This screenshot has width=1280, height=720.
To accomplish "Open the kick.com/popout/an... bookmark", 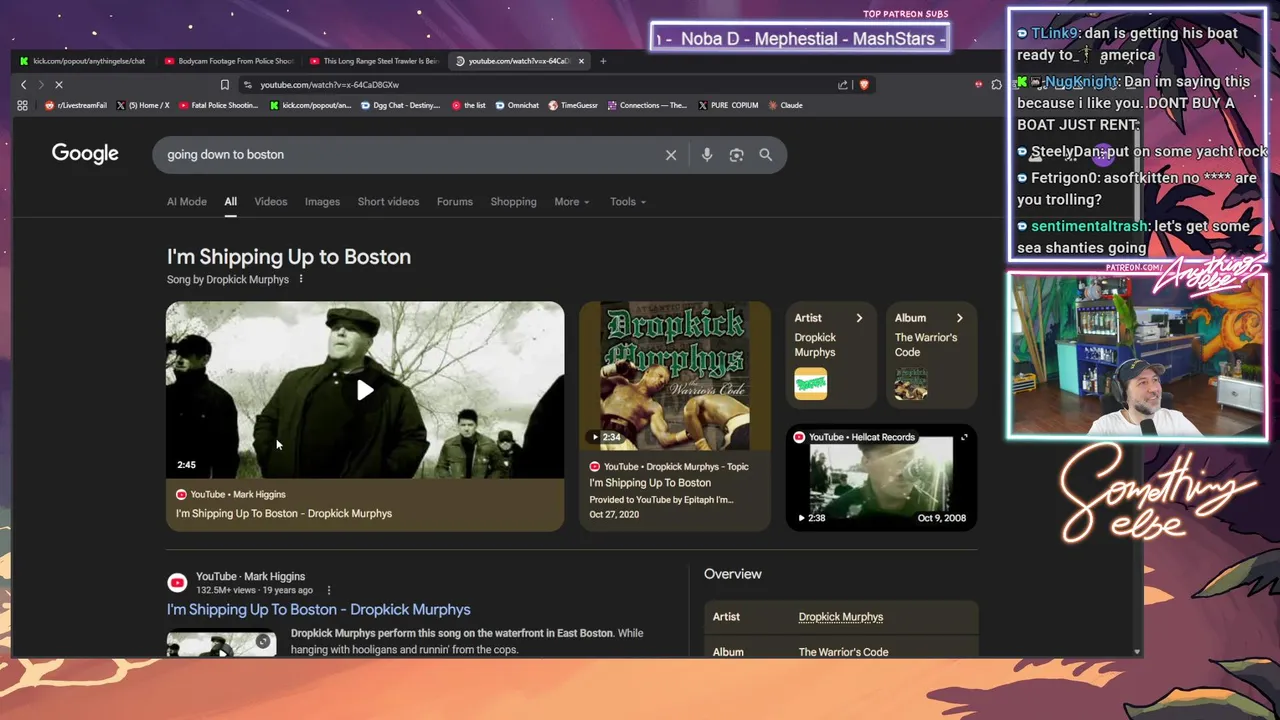I will (311, 105).
